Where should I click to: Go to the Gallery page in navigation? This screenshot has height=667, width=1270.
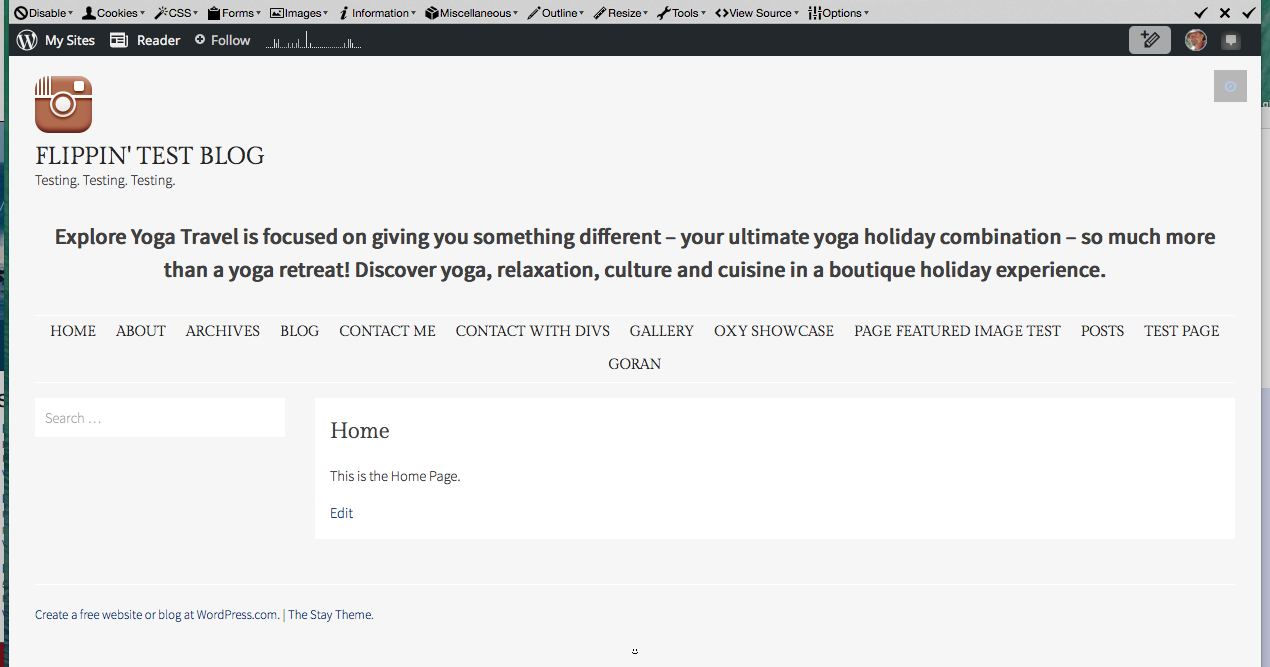pyautogui.click(x=661, y=331)
